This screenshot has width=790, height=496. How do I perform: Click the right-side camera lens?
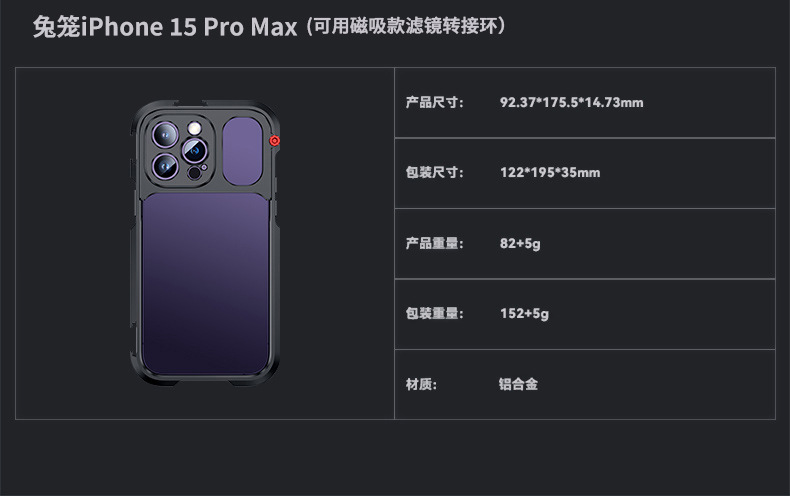point(194,150)
